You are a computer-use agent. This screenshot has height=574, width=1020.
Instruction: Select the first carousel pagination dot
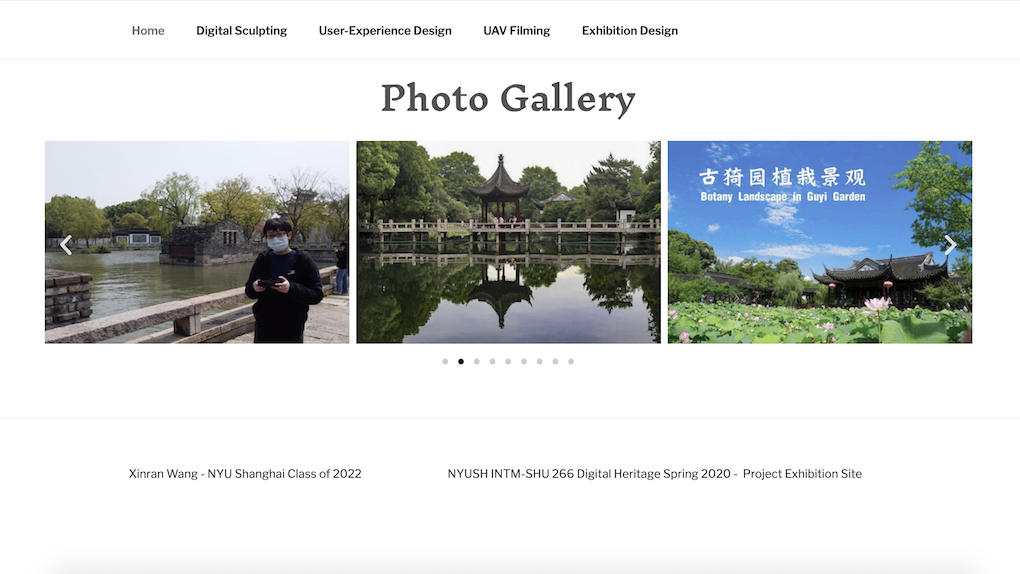tap(445, 362)
